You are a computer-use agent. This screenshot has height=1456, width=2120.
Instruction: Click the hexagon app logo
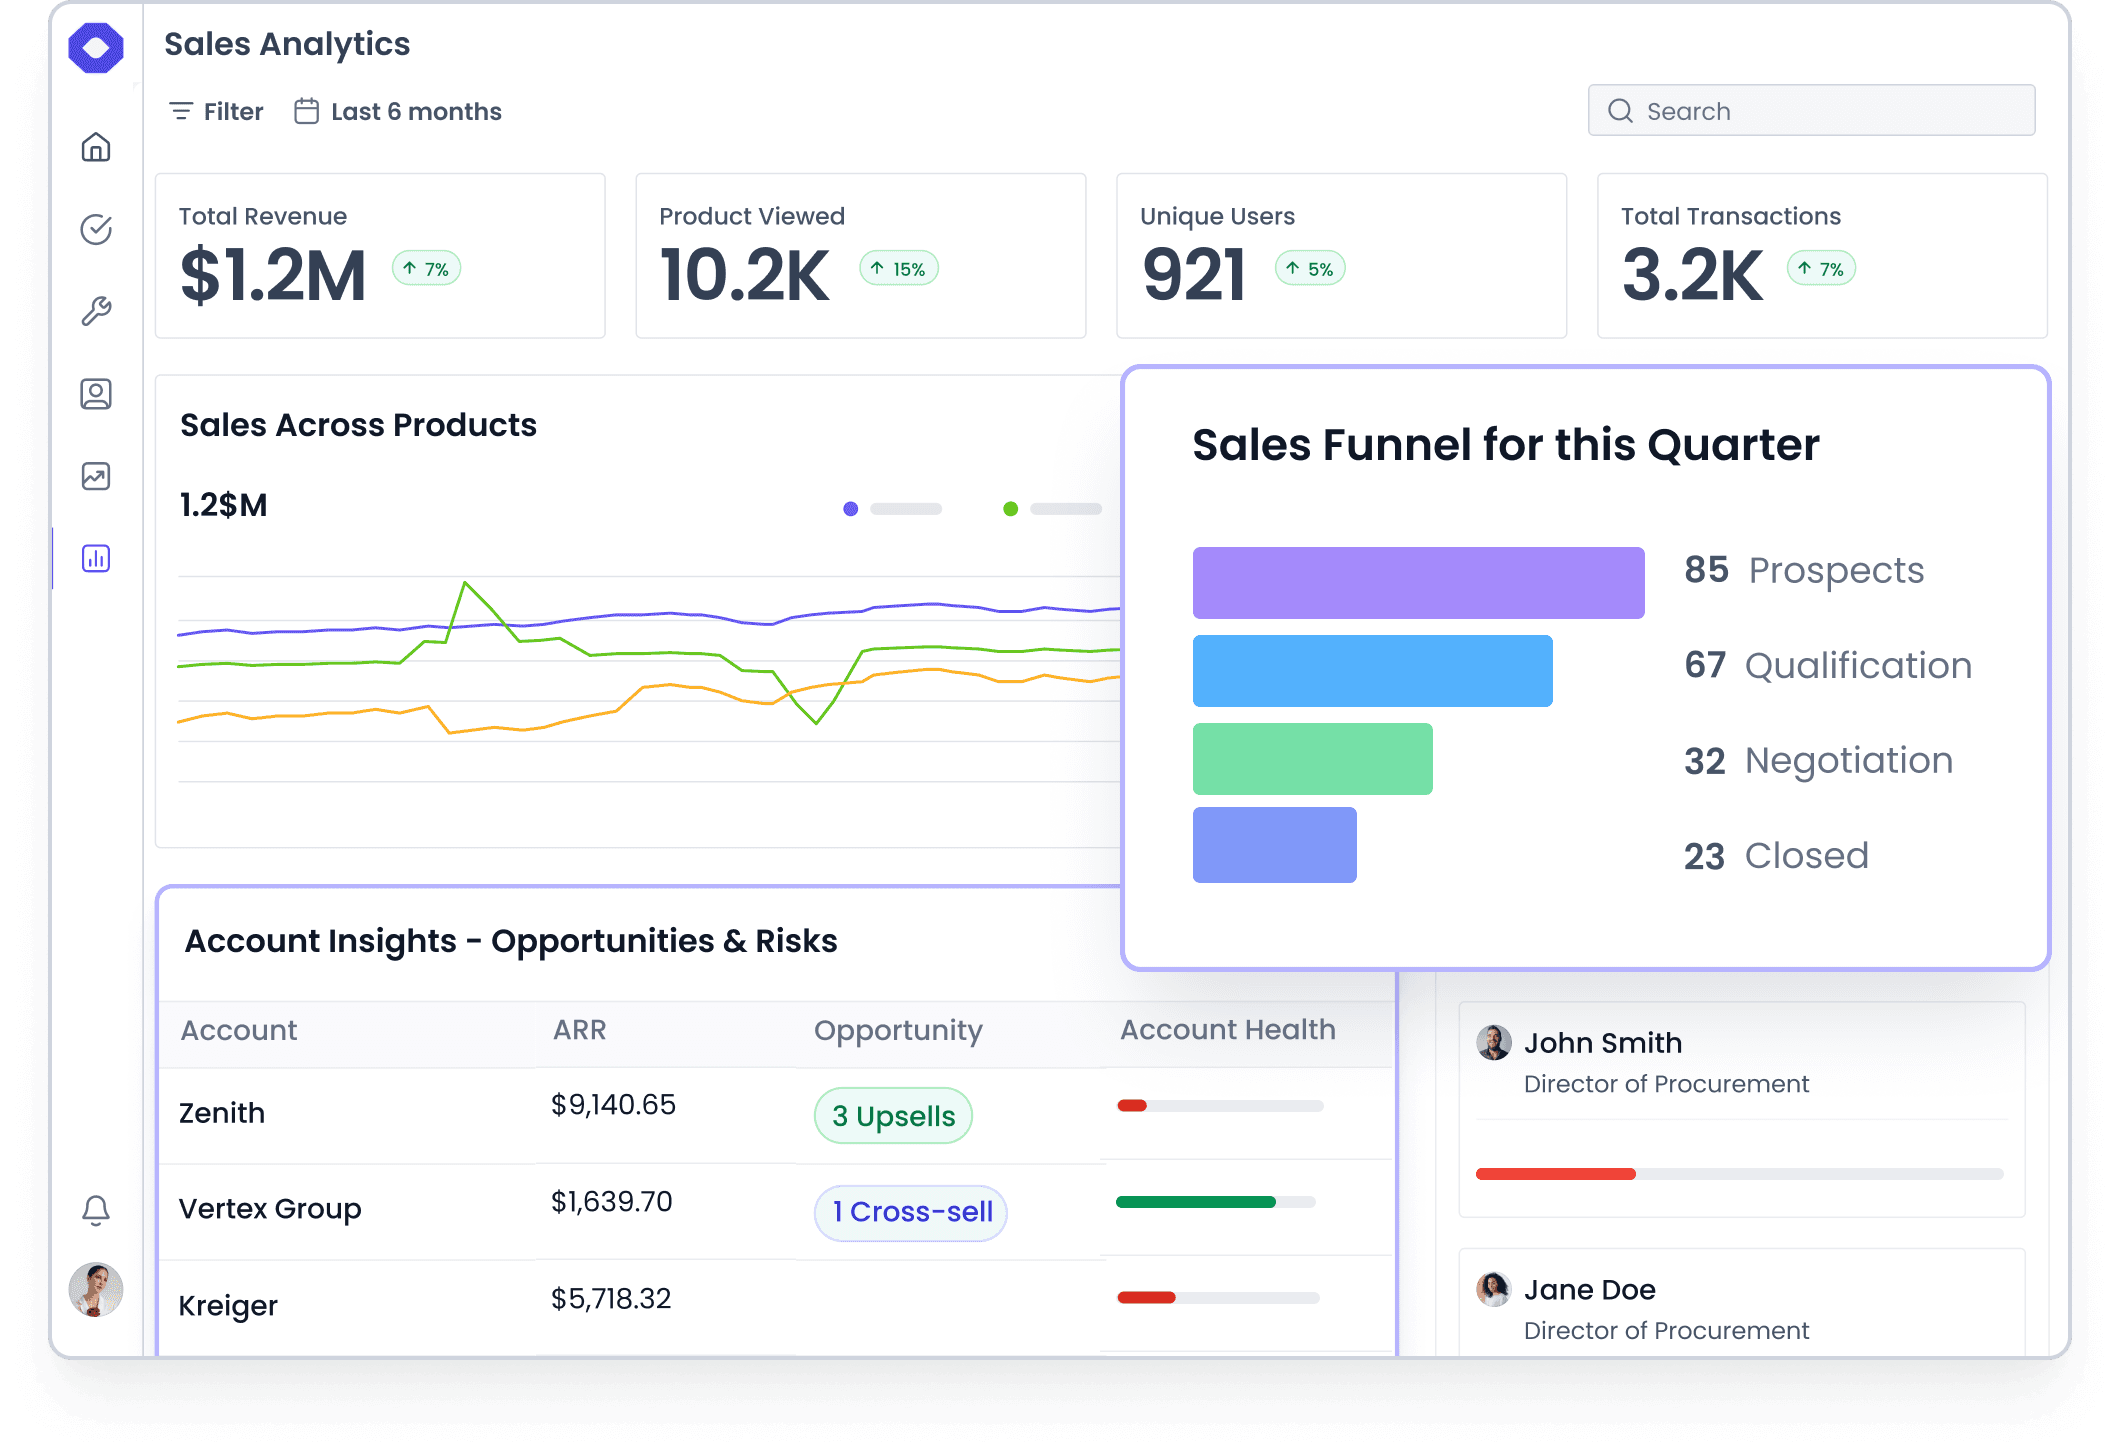point(96,47)
